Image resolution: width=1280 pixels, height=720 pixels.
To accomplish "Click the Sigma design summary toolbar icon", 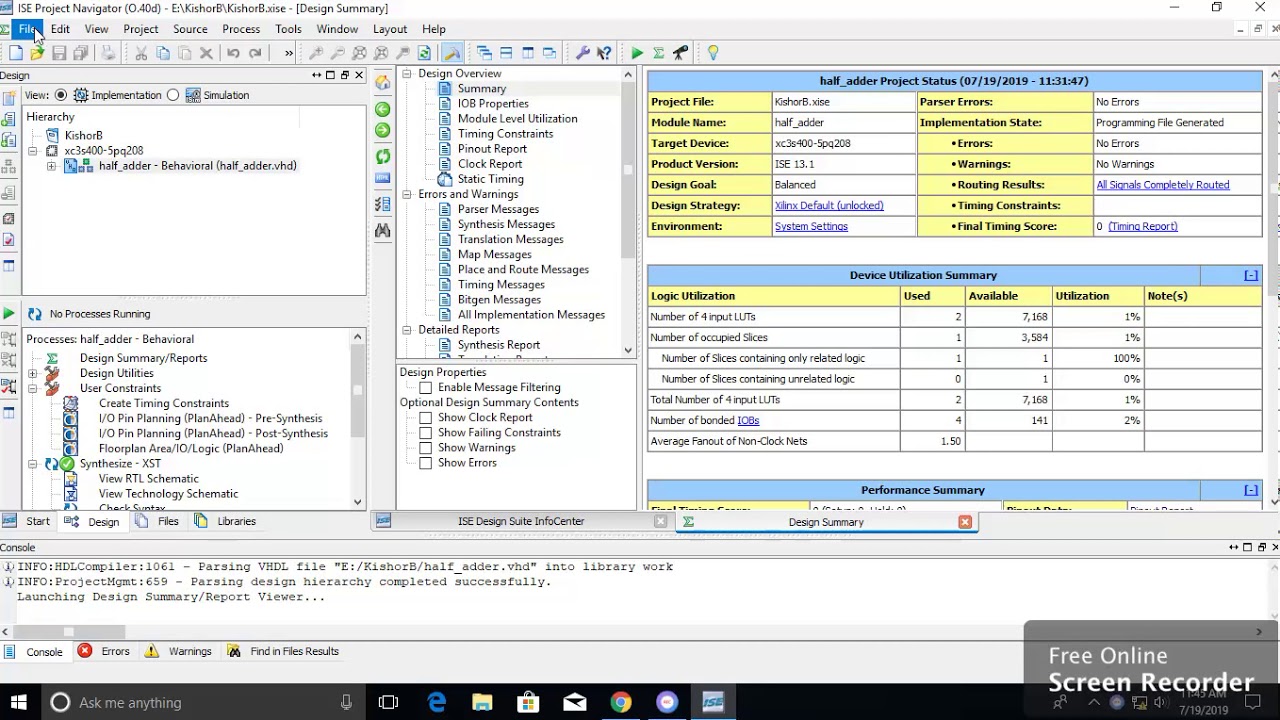I will tap(659, 53).
